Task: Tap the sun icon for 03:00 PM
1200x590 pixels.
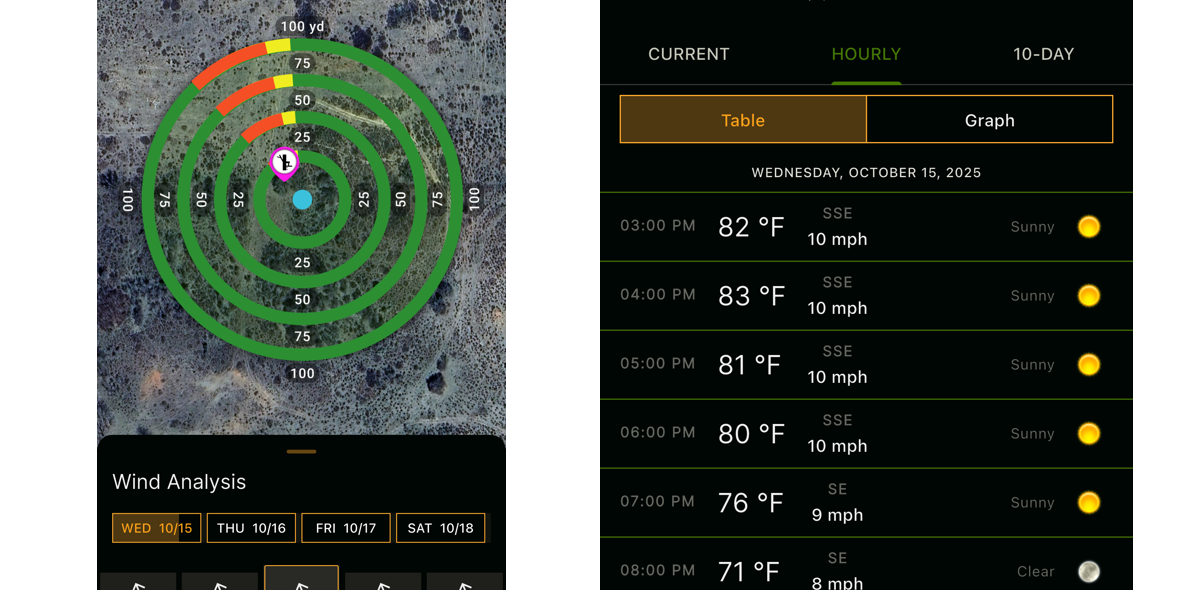Action: point(1089,227)
